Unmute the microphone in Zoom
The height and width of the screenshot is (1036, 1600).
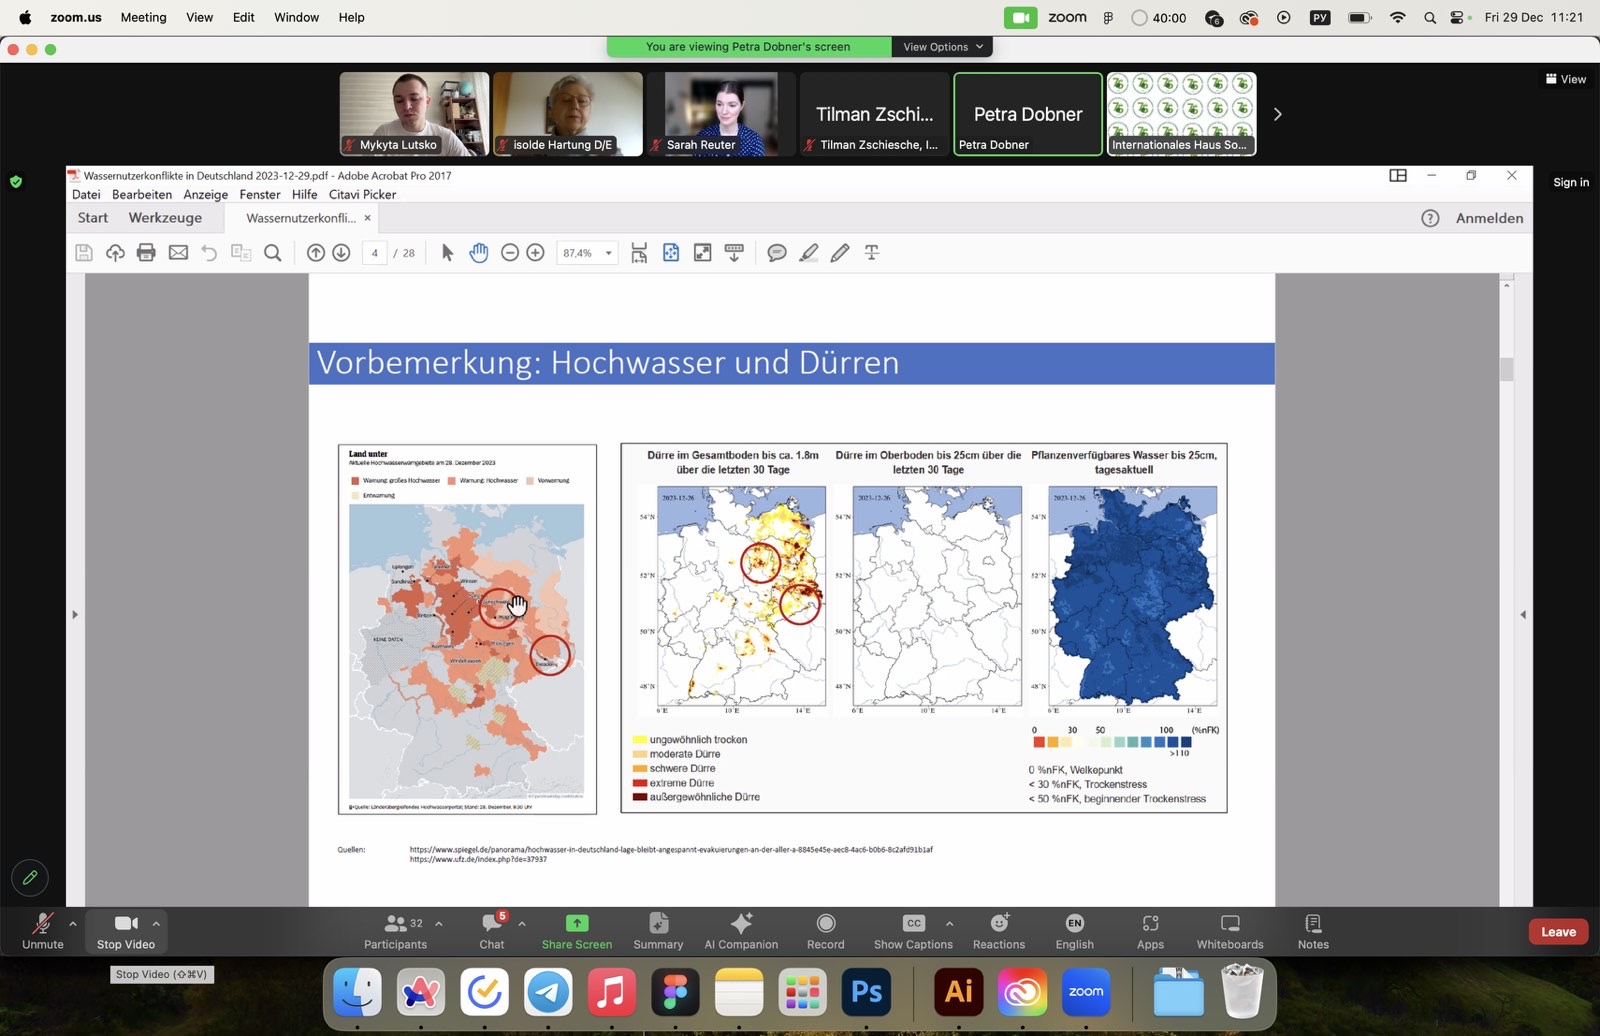click(x=42, y=931)
